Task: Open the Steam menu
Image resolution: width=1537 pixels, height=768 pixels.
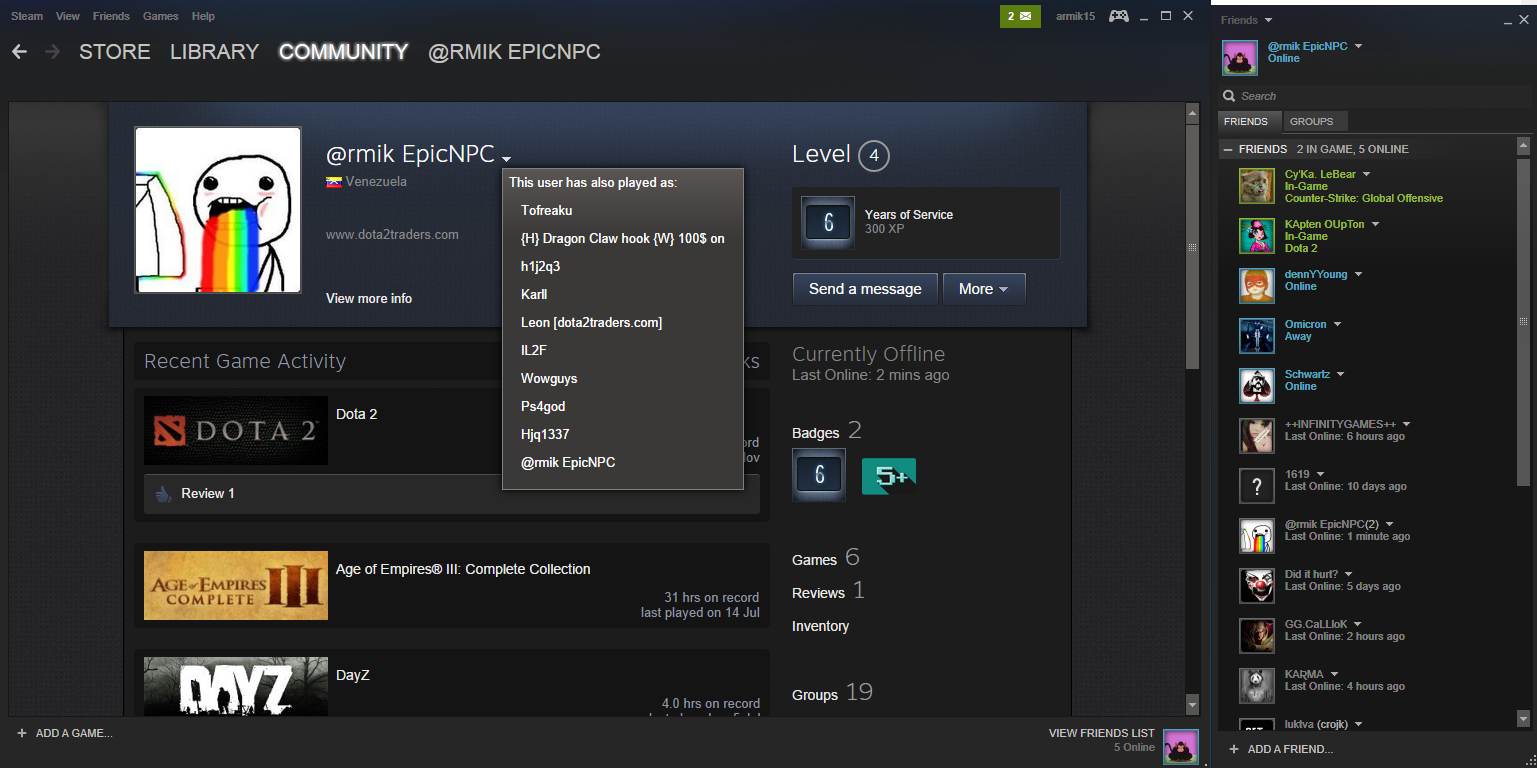Action: 27,16
